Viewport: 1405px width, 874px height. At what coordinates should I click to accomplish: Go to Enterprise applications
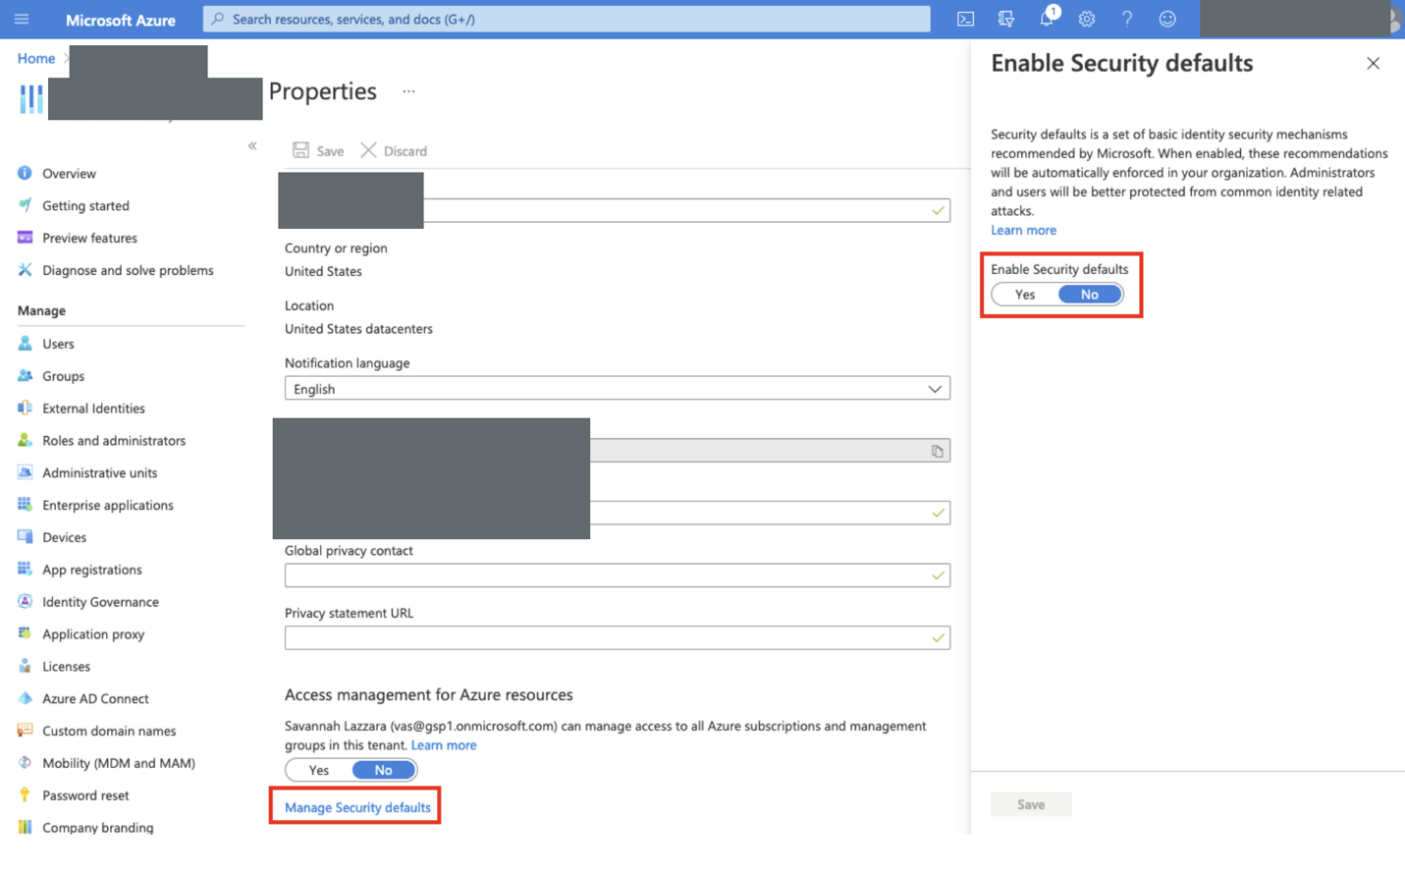pyautogui.click(x=107, y=505)
